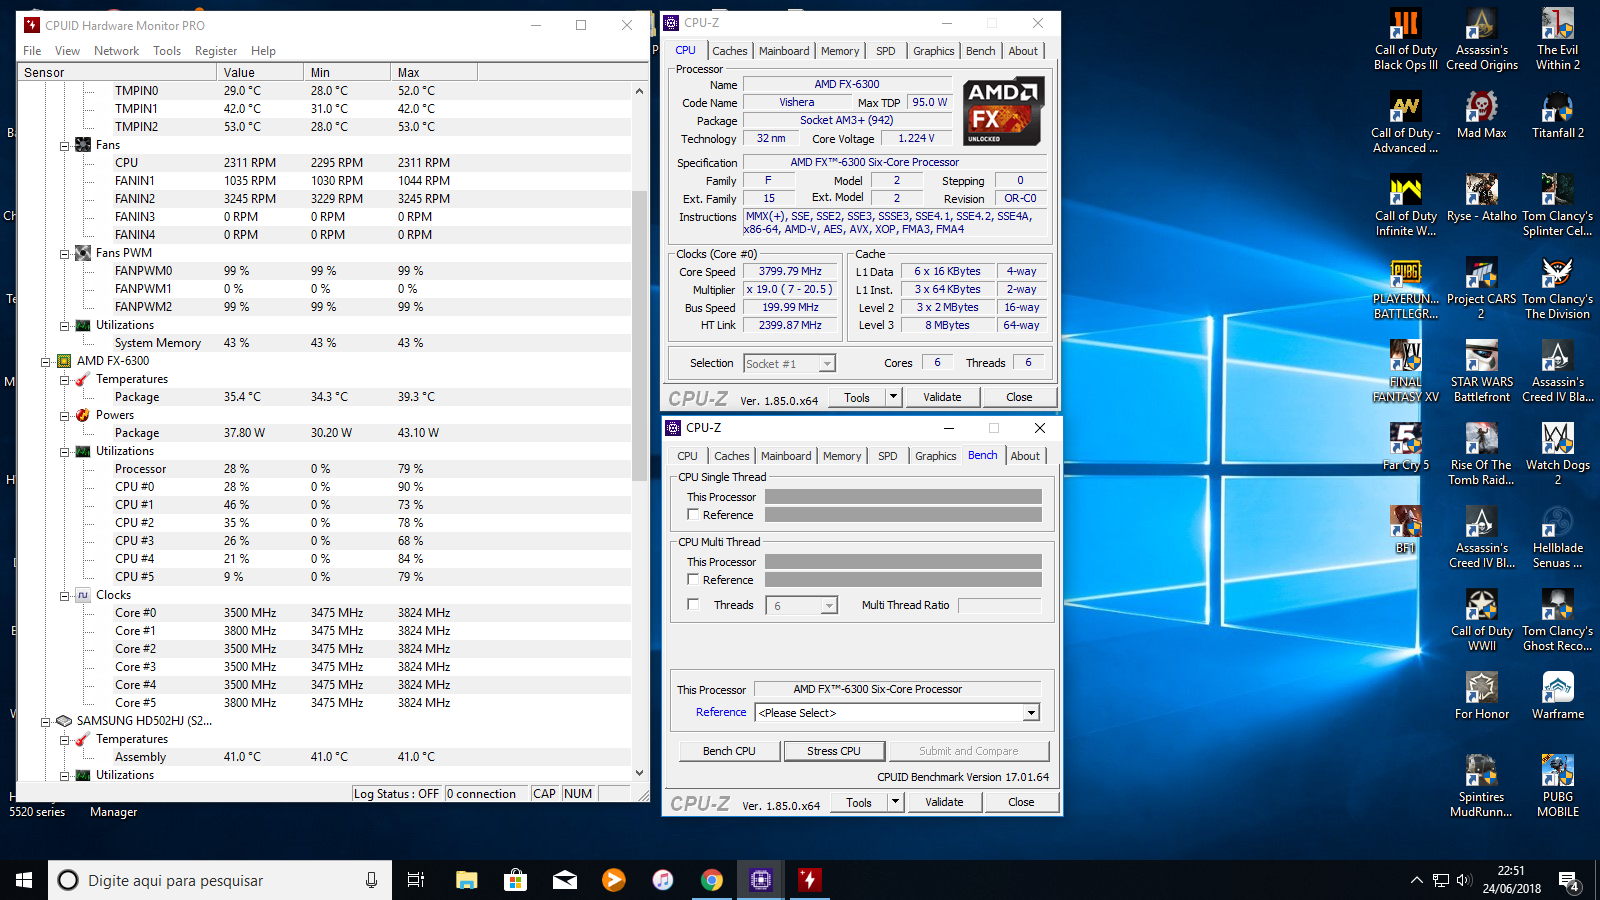
Task: Open Far Cry 5 desktop icon
Action: (x=1405, y=447)
